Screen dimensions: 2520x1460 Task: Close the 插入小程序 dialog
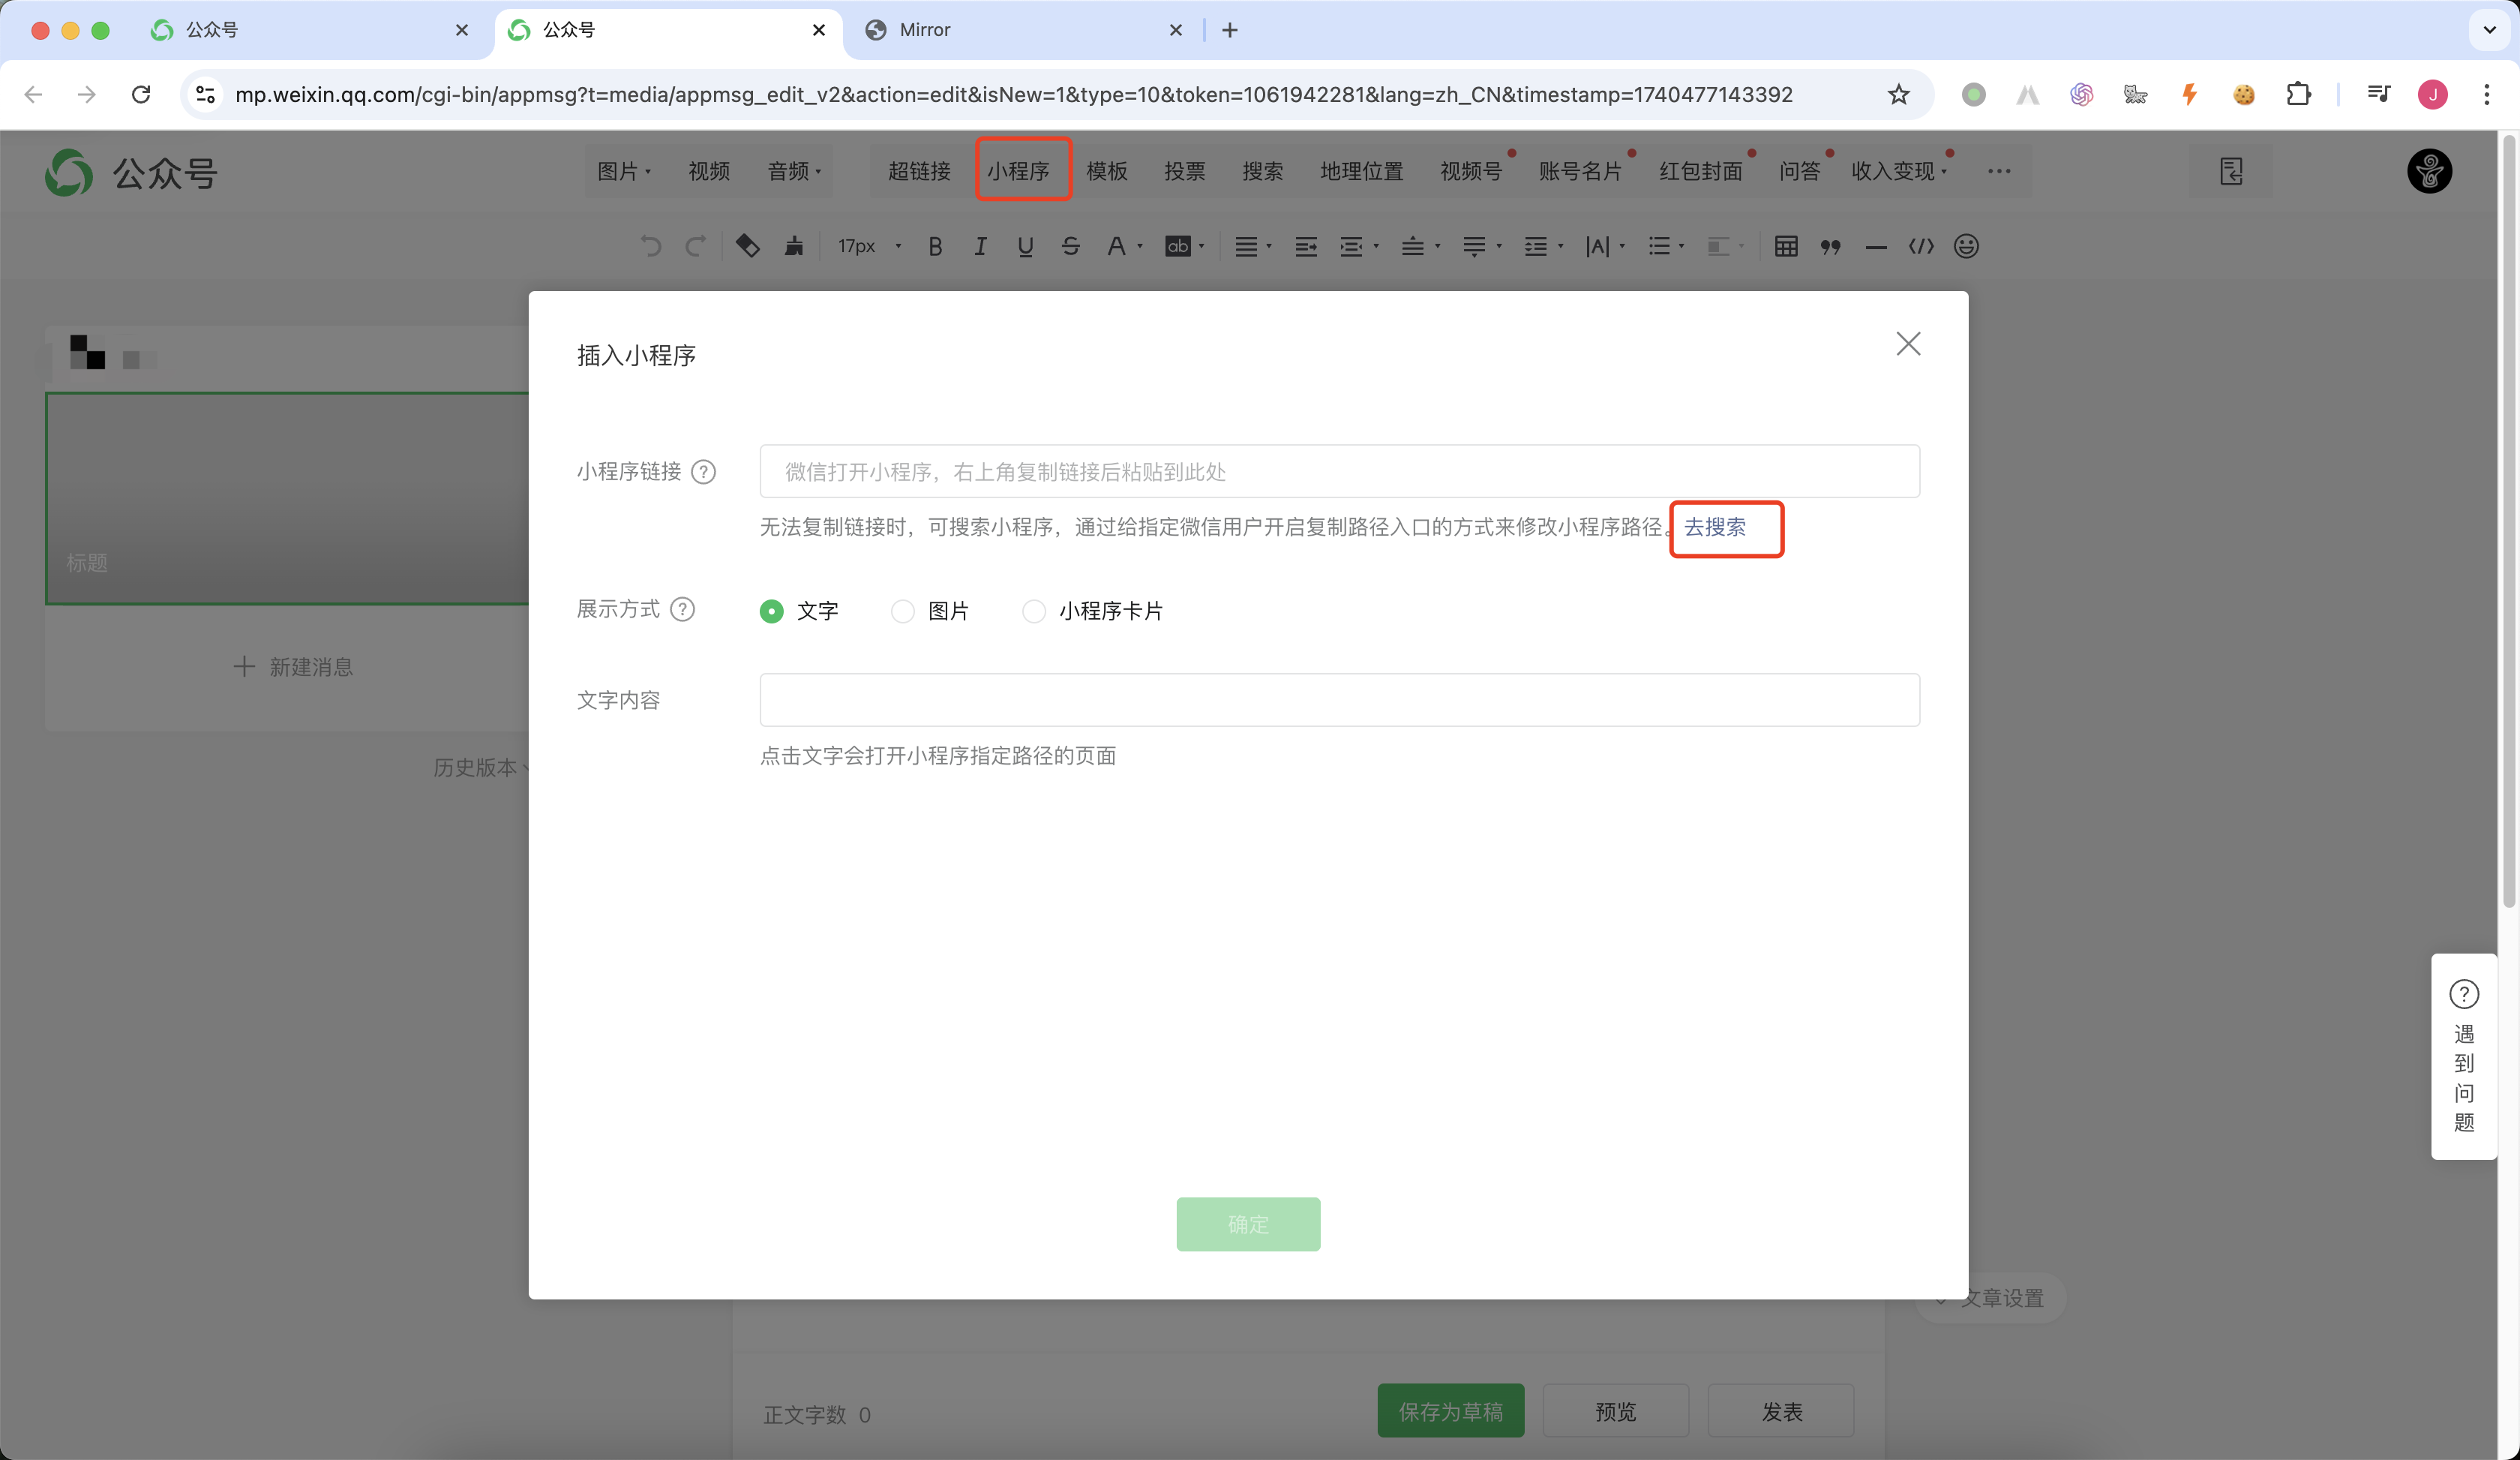click(1908, 344)
